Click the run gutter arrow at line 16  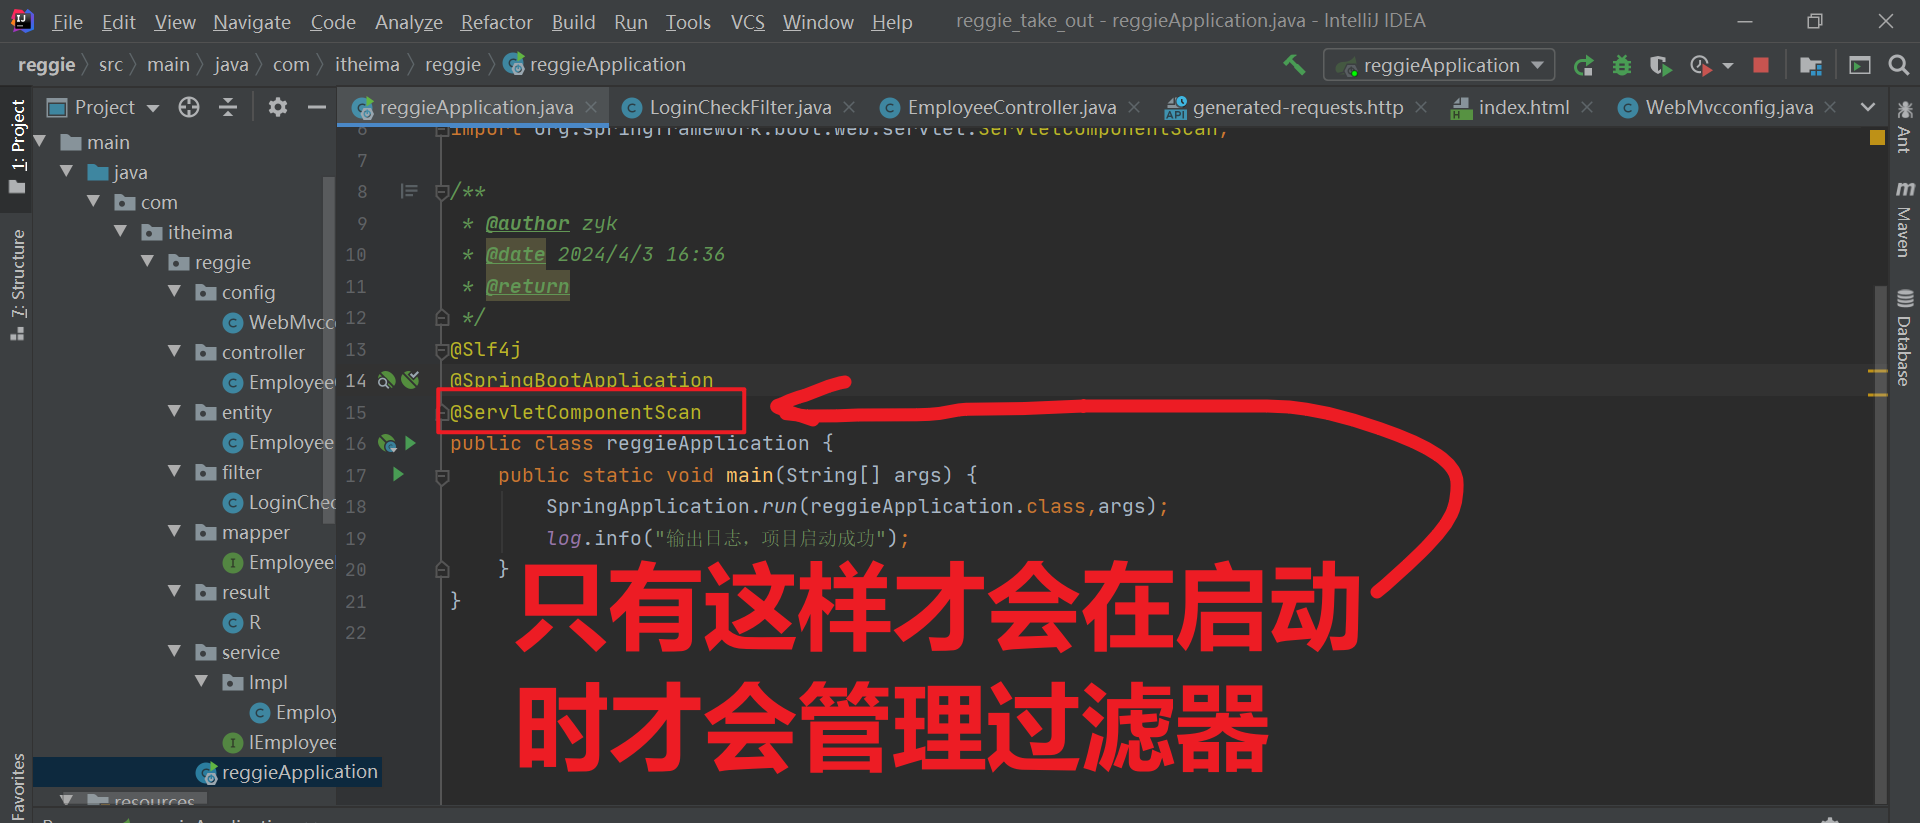pos(410,443)
